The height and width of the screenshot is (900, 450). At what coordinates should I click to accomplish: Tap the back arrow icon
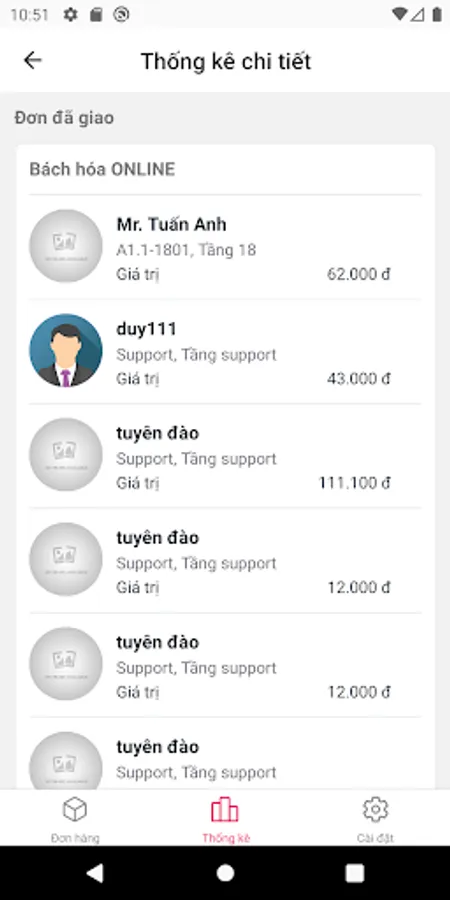pos(33,60)
